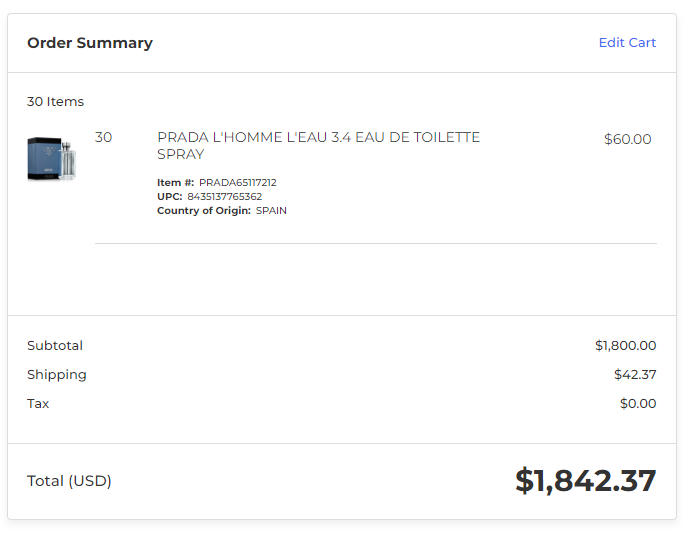Select the $1,800.00 subtotal amount
This screenshot has width=698, height=541.
pos(625,346)
